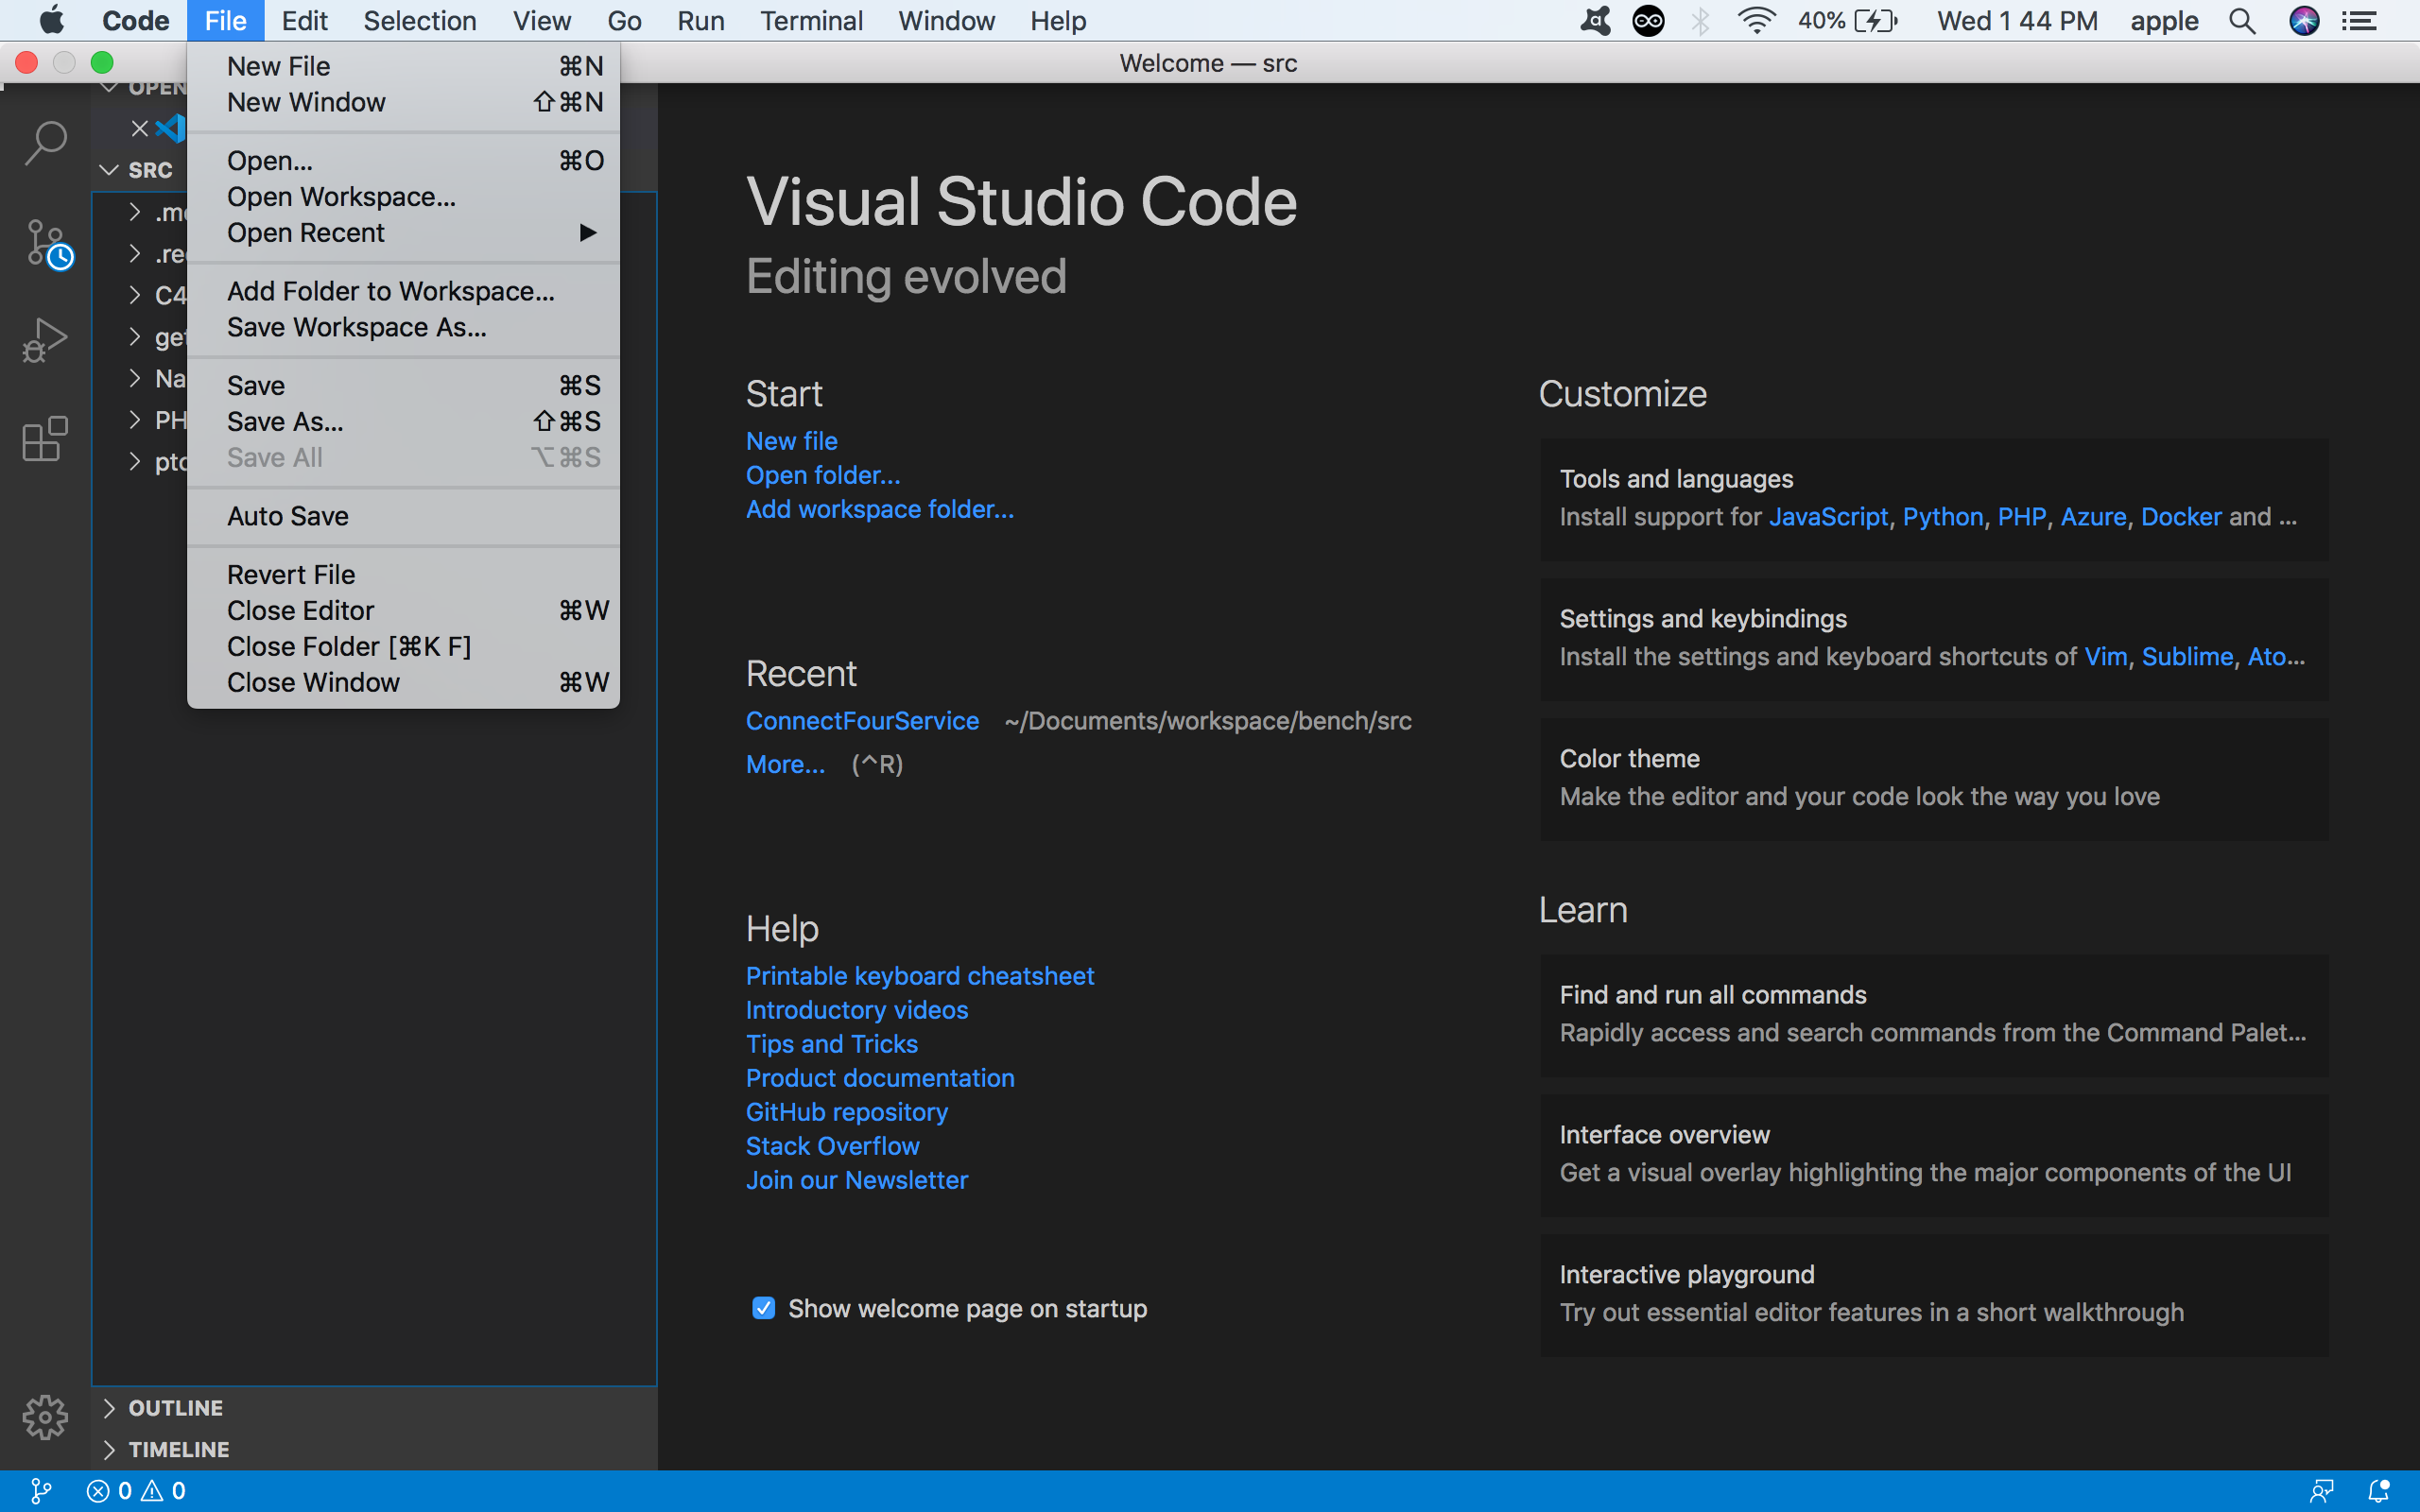The height and width of the screenshot is (1512, 2420).
Task: Choose New Window from File menu
Action: coord(403,102)
